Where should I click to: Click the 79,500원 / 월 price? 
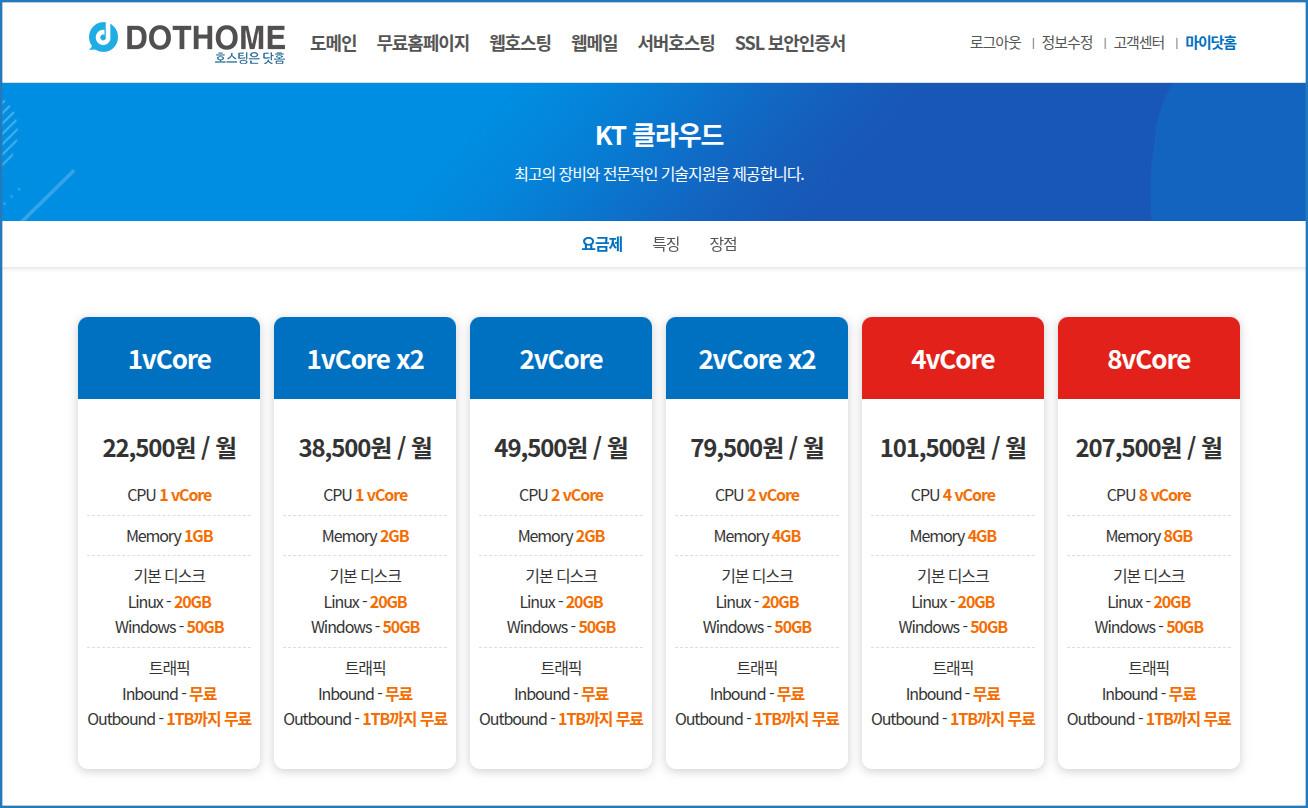pyautogui.click(x=757, y=448)
